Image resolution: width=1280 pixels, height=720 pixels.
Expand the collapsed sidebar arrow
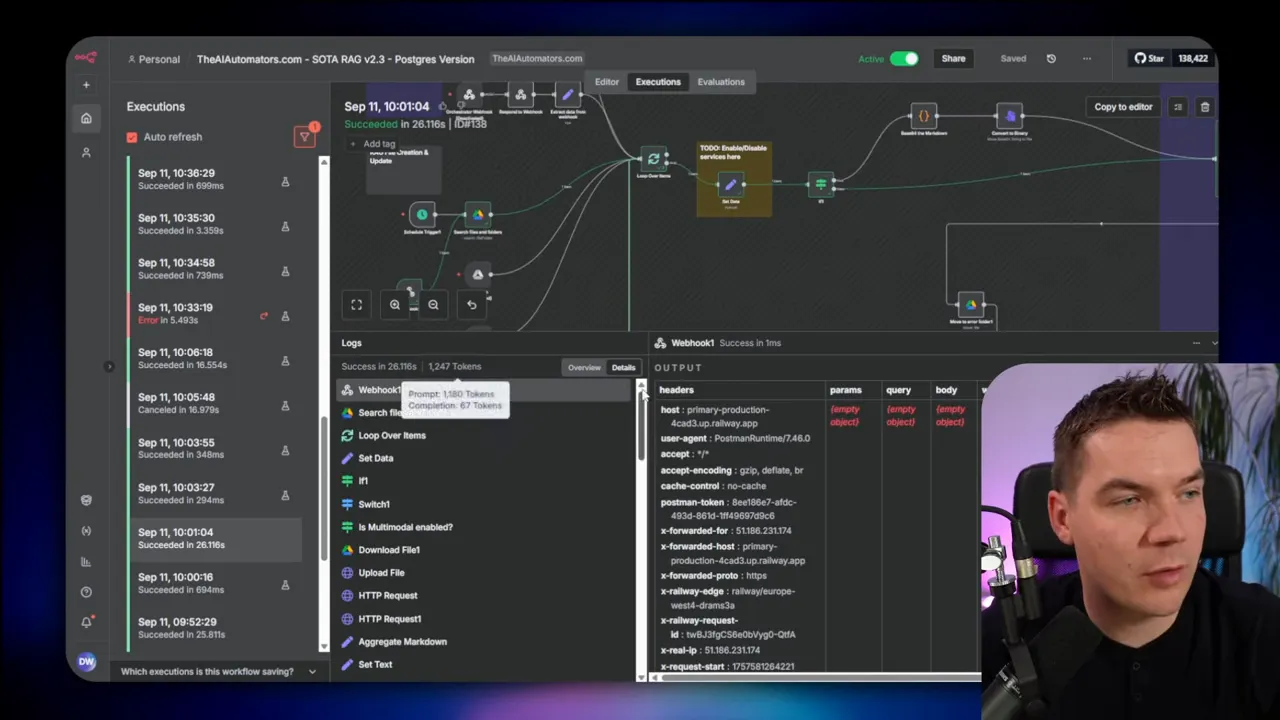pos(109,367)
